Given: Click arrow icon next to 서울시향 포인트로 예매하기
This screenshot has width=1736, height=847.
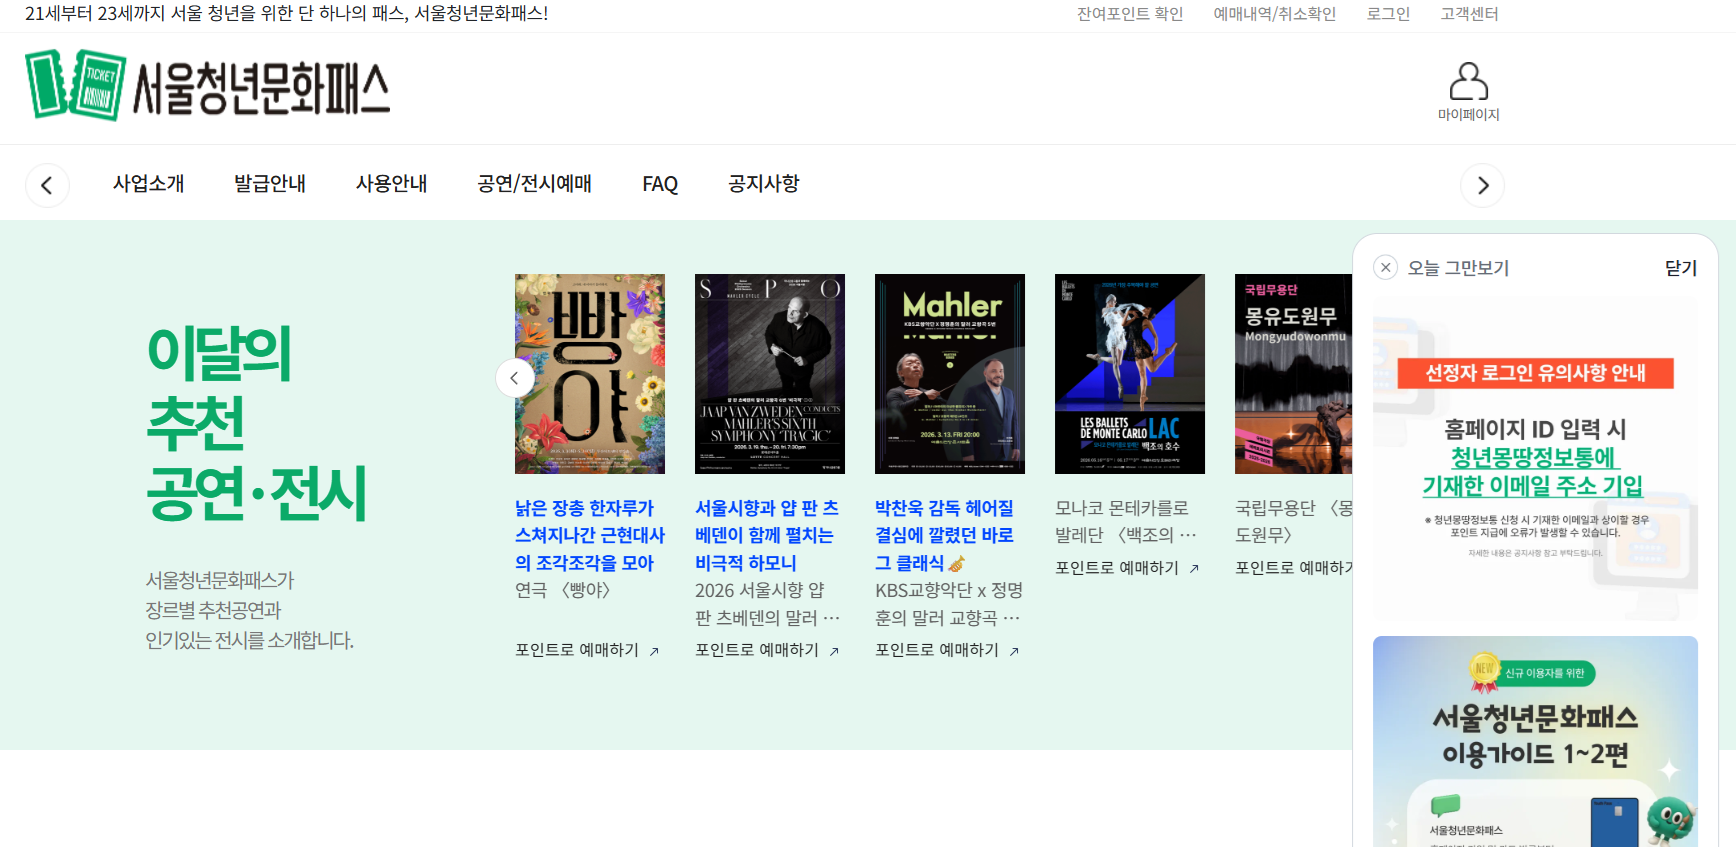Looking at the screenshot, I should coord(834,651).
